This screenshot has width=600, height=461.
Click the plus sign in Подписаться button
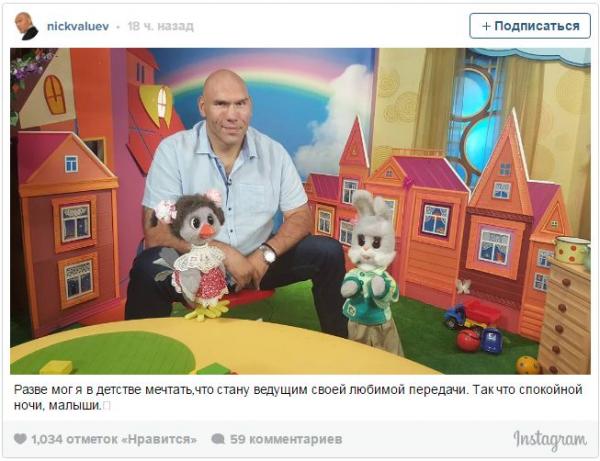click(x=486, y=26)
